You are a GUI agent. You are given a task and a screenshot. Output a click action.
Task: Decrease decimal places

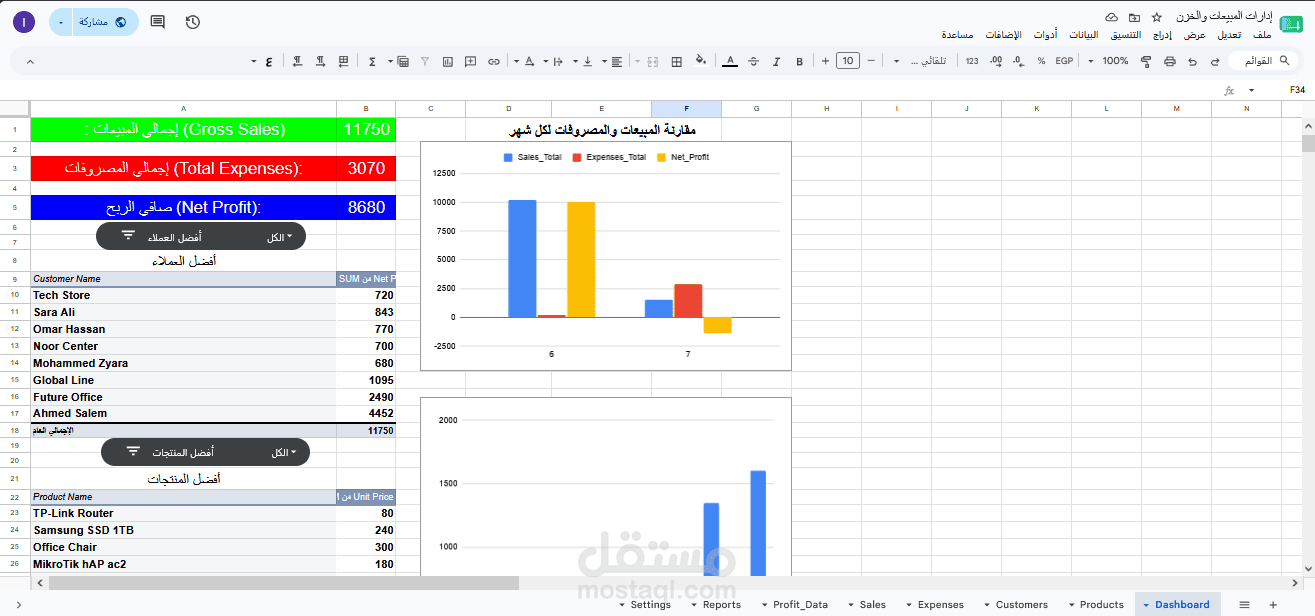pyautogui.click(x=1018, y=61)
